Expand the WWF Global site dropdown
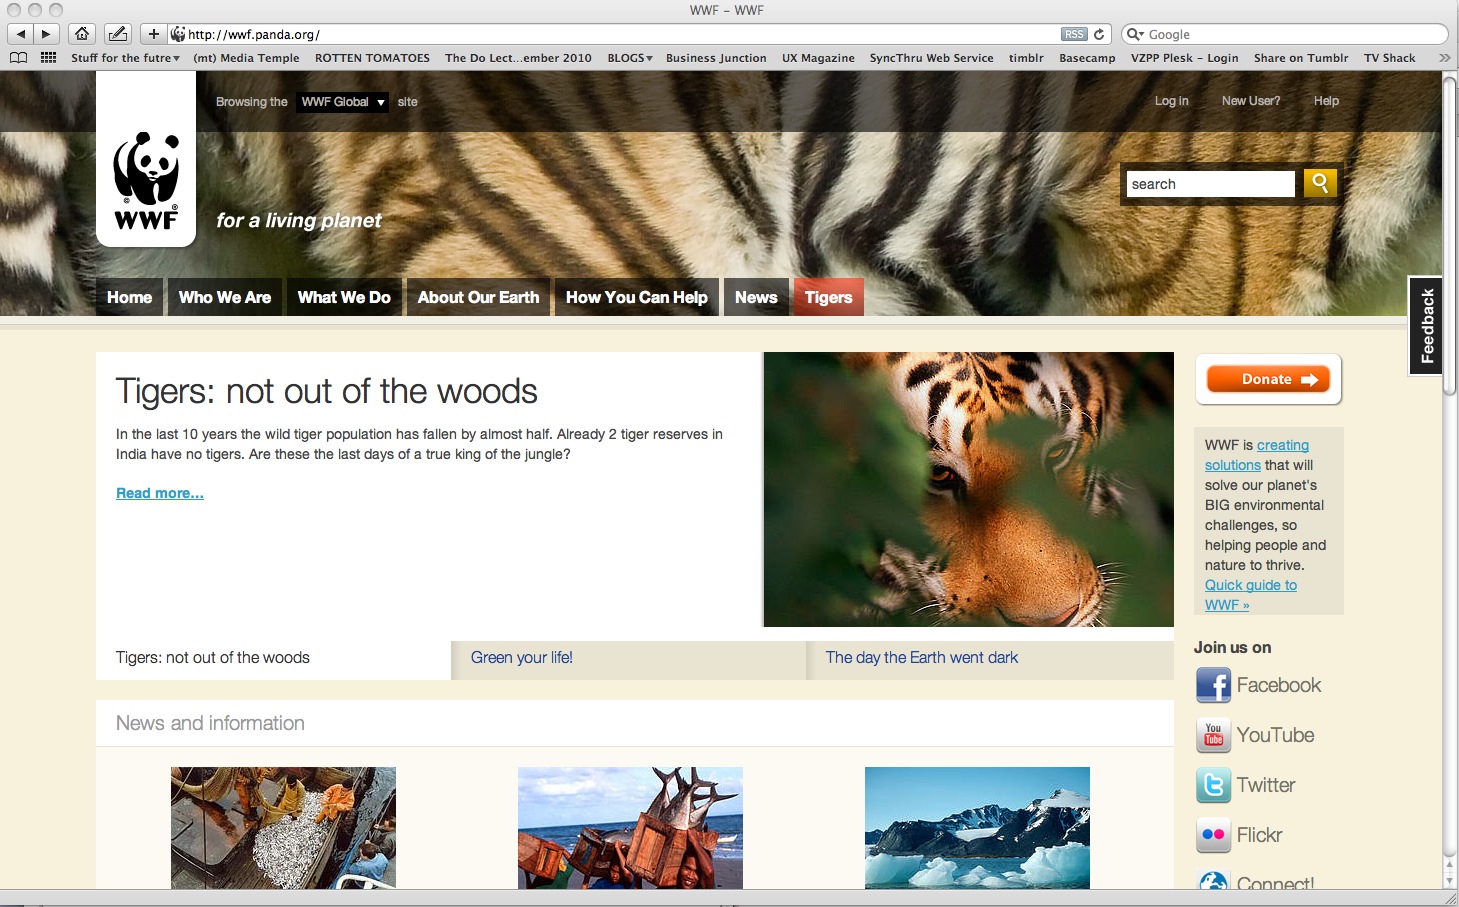Viewport: 1459px width, 907px height. (342, 102)
